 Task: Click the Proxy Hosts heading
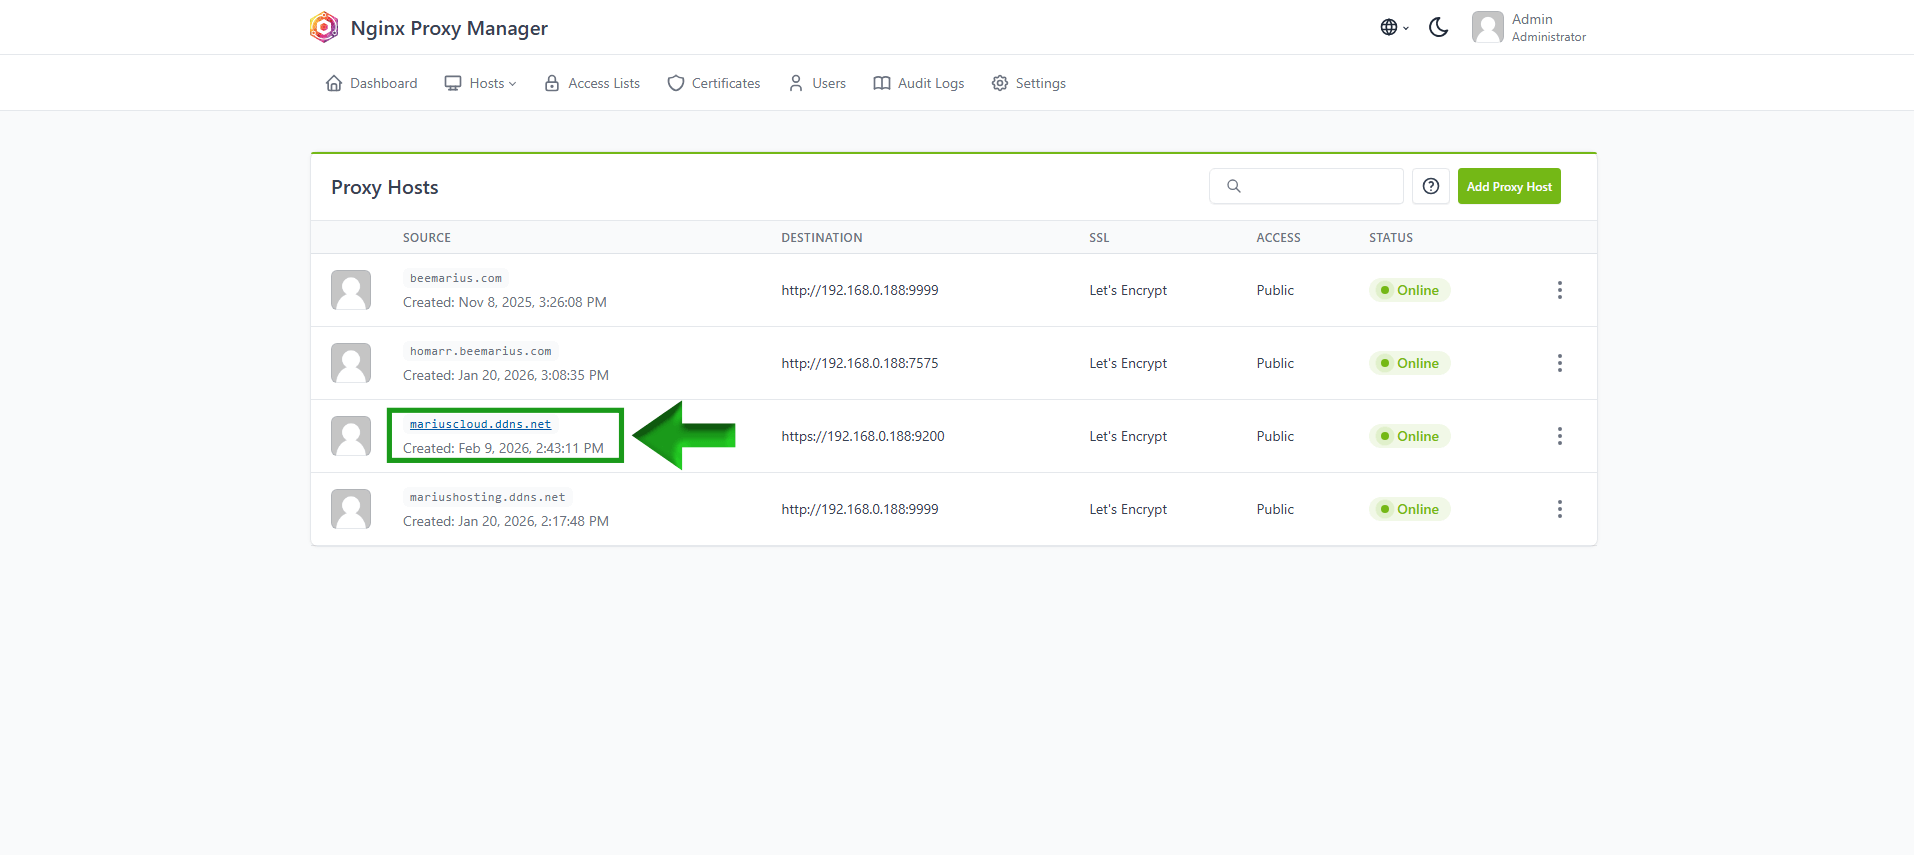point(385,187)
